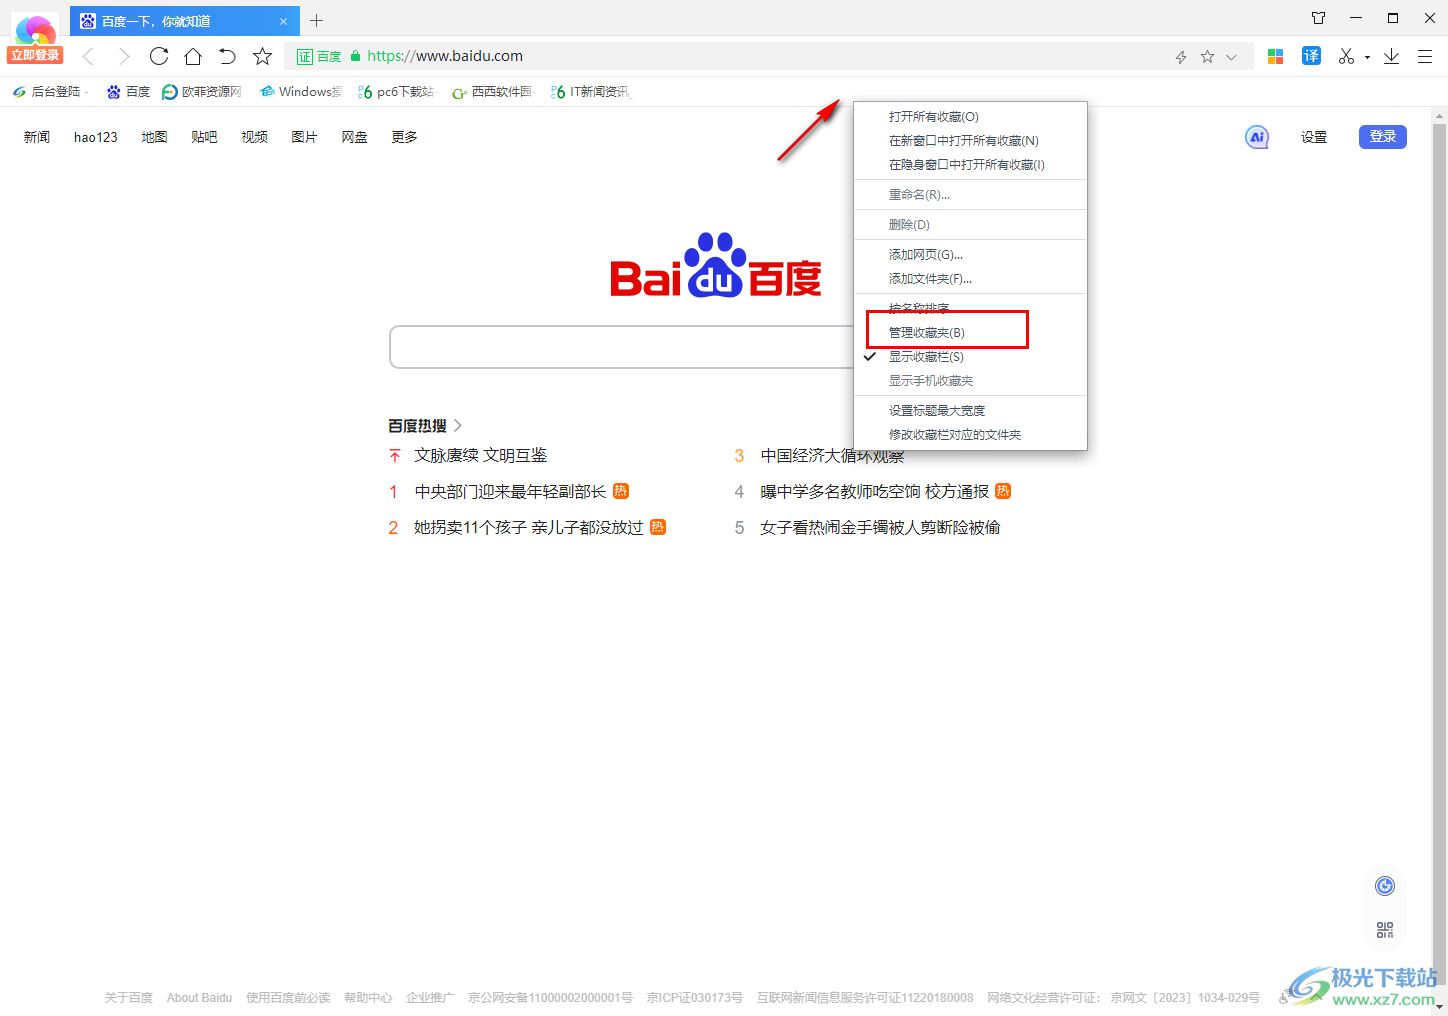The height and width of the screenshot is (1016, 1448).
Task: Open the 西西软件园 bookmark
Action: (x=493, y=91)
